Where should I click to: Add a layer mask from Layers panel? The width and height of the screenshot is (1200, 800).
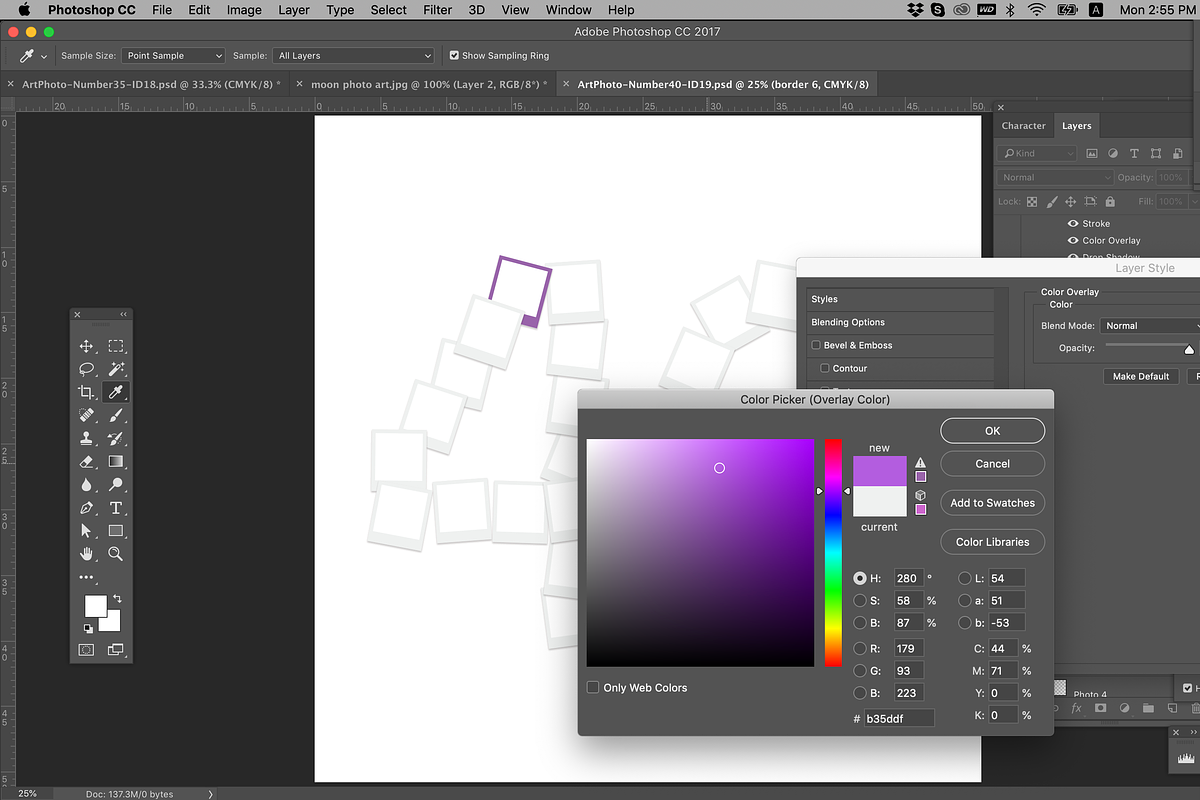(1101, 708)
